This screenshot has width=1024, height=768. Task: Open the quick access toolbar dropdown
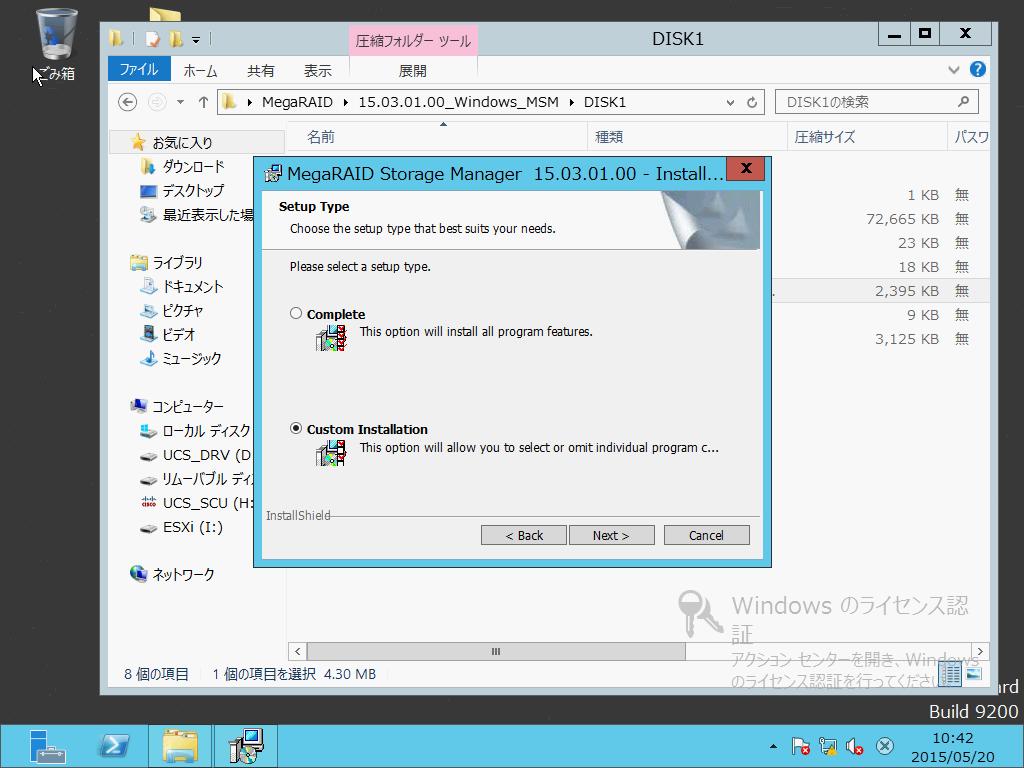tap(196, 40)
